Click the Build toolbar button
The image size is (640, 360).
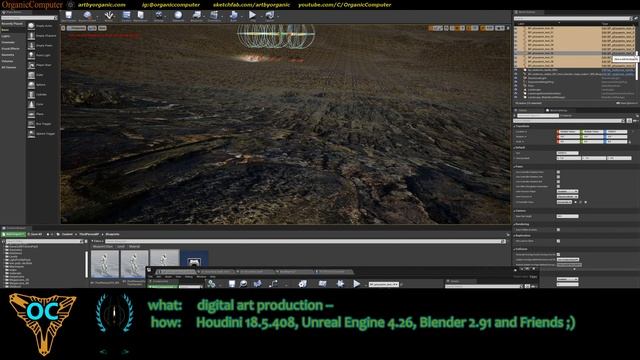[x=233, y=16]
